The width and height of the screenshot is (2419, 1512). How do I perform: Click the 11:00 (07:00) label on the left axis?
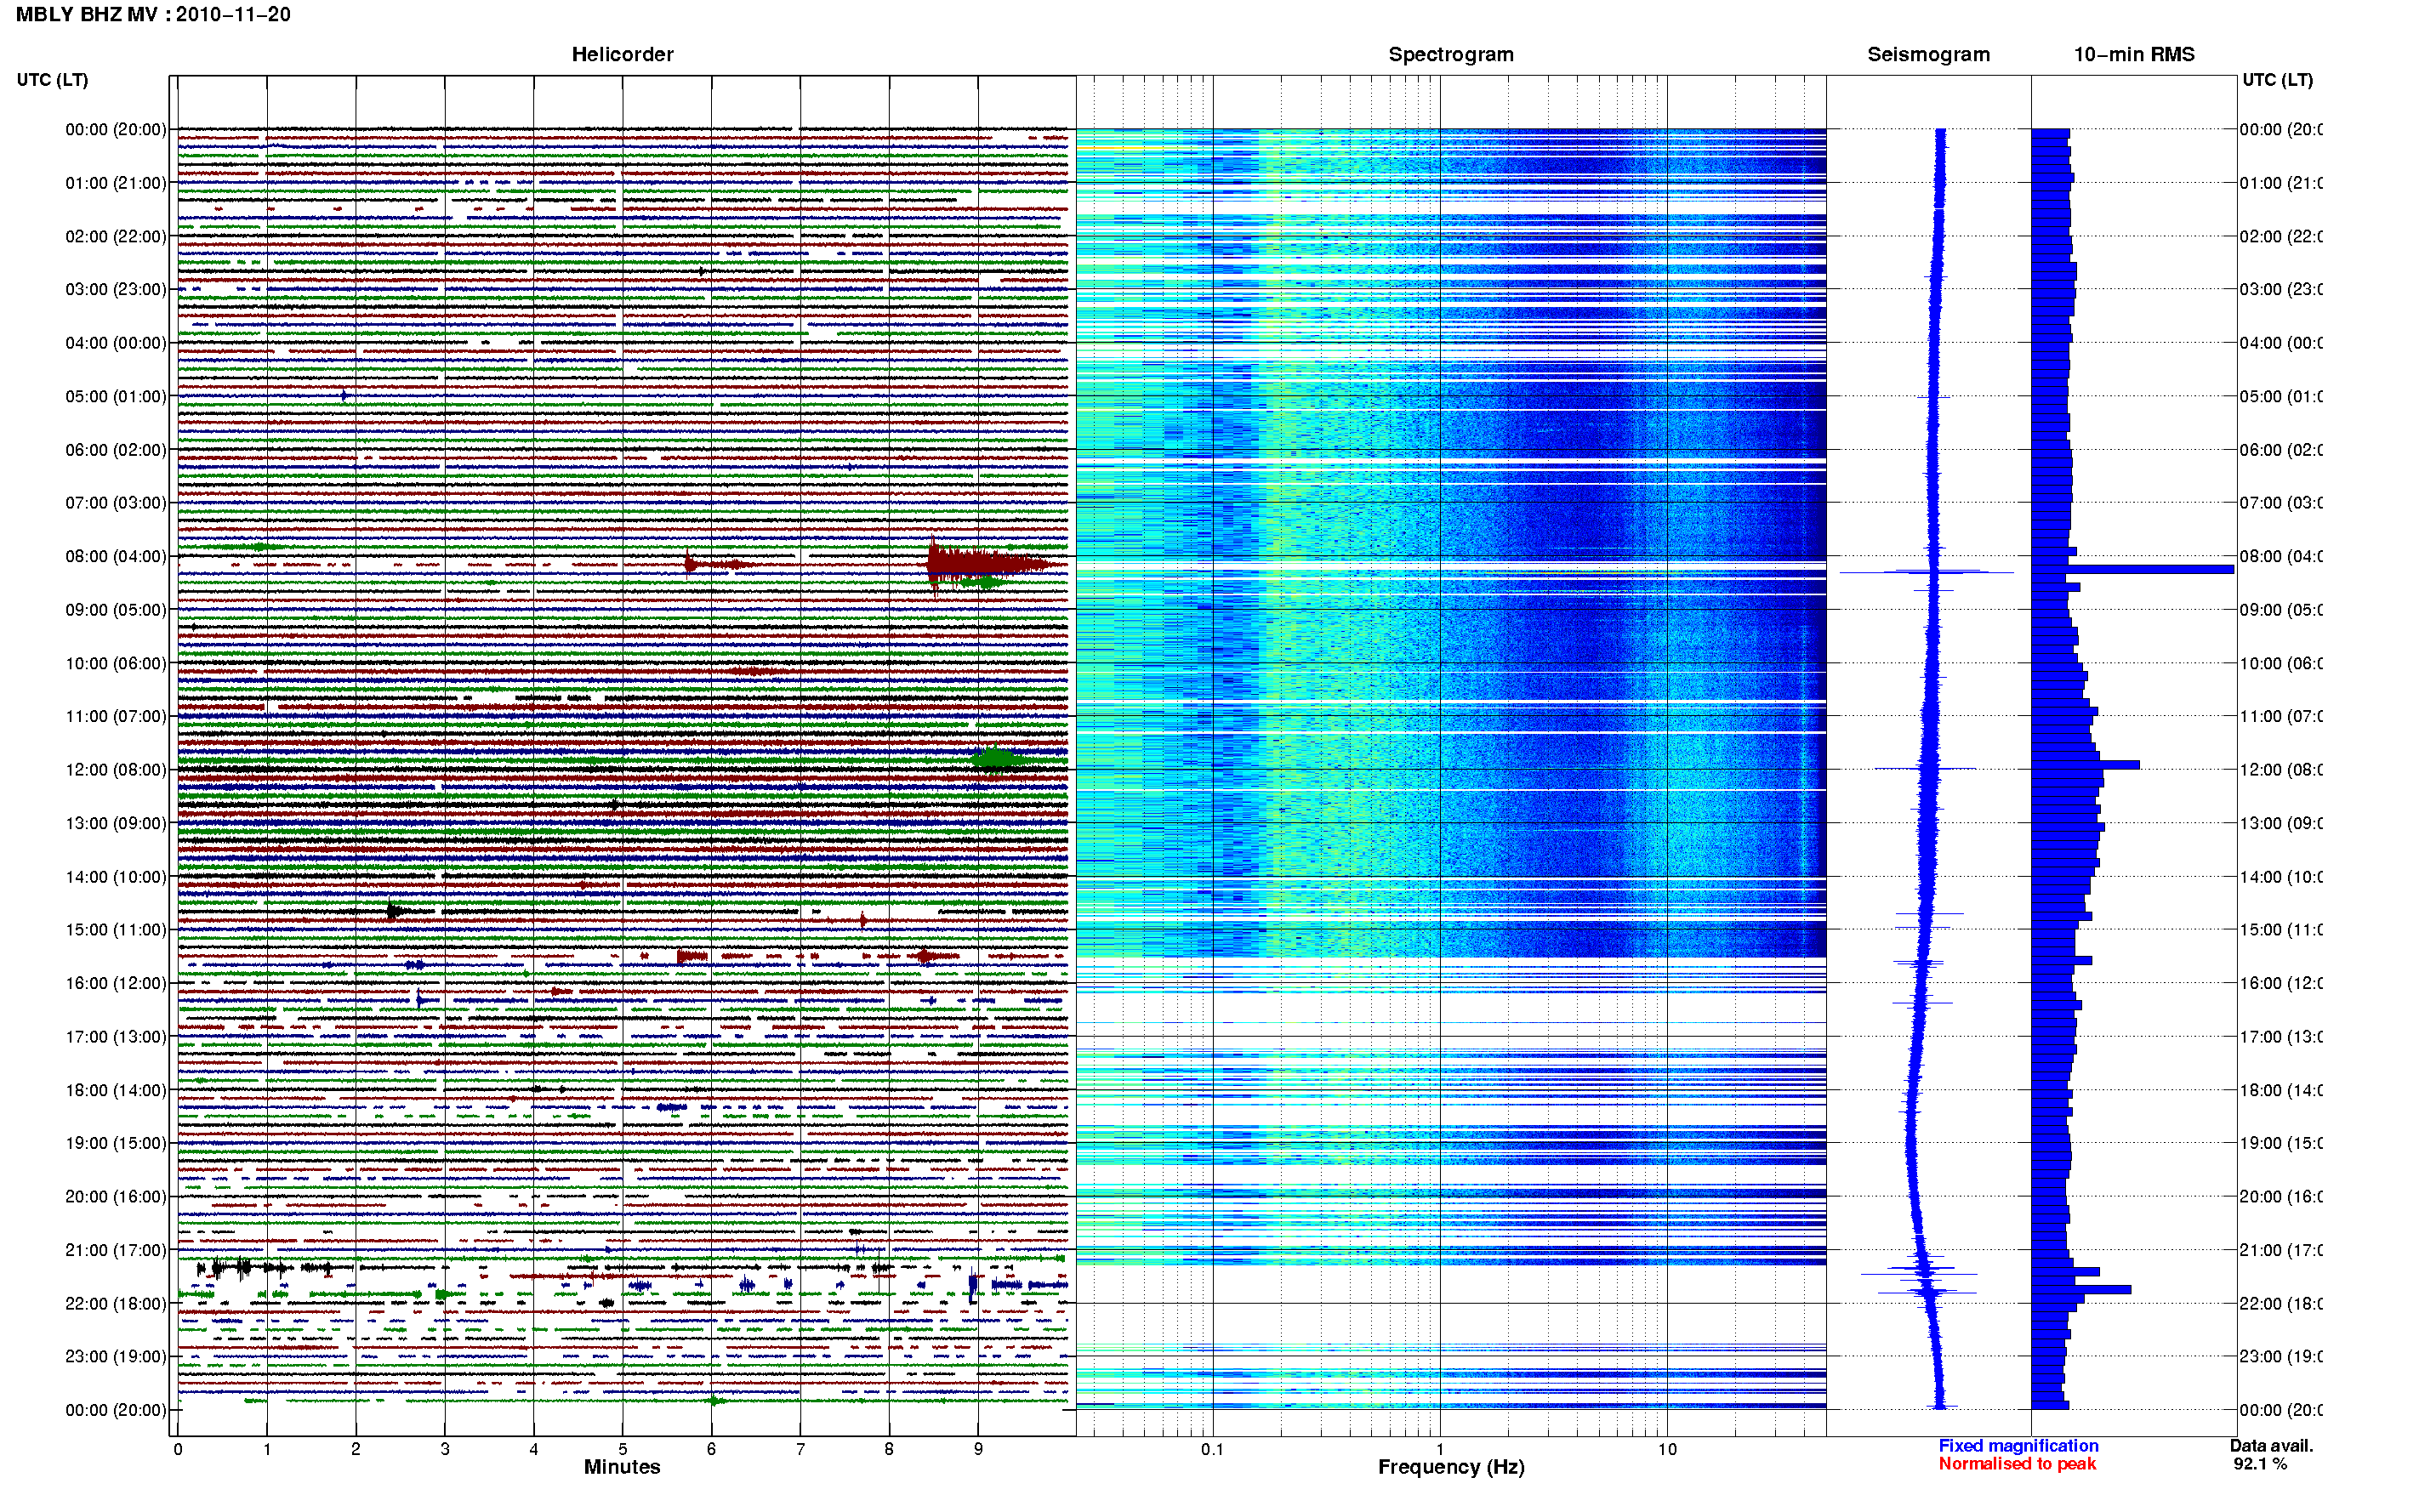tap(116, 716)
